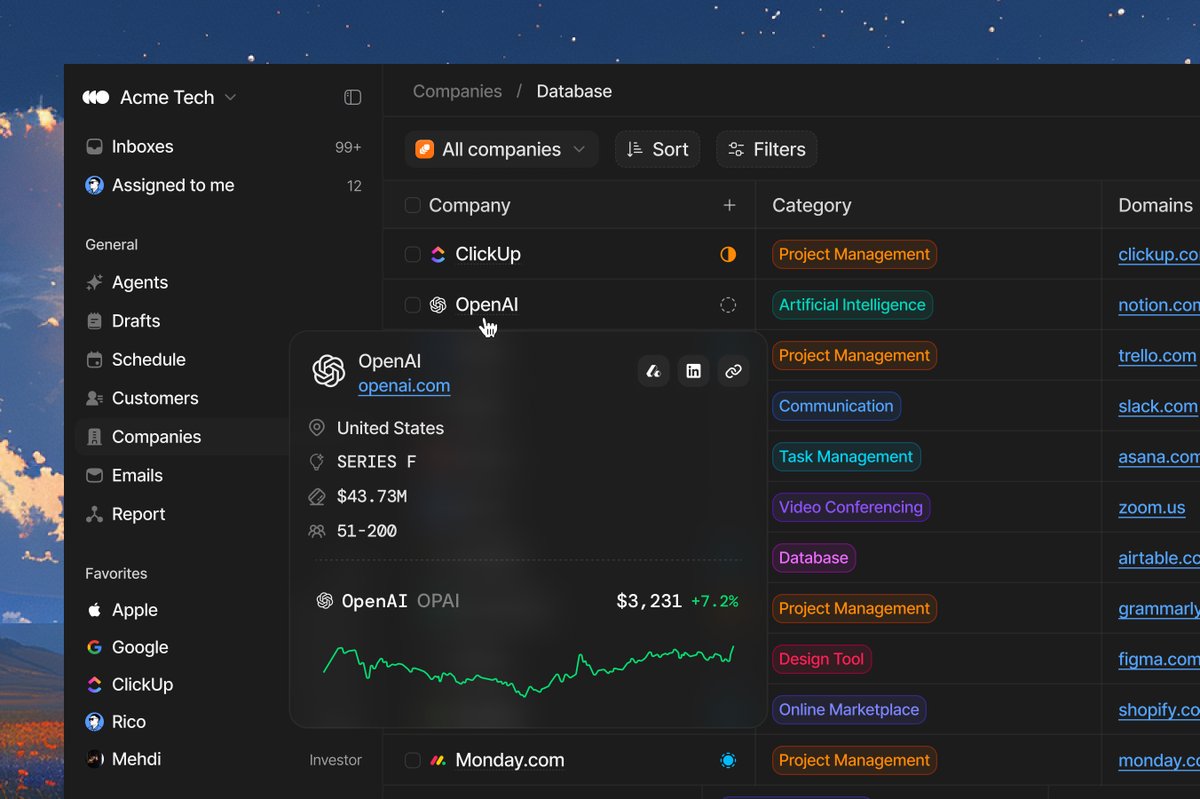Viewport: 1200px width, 799px height.
Task: Click the Companies building icon
Action: (x=94, y=437)
